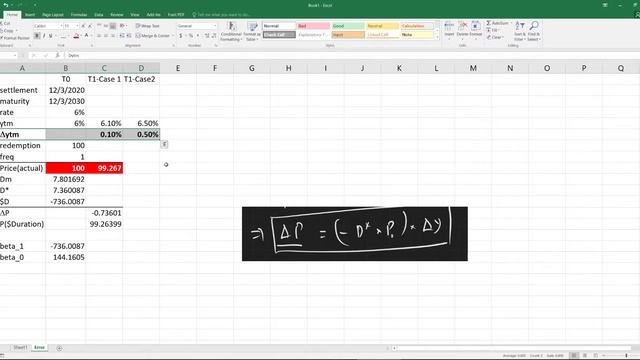The width and height of the screenshot is (640, 360).
Task: Select cell with price 99.267
Action: click(x=104, y=168)
